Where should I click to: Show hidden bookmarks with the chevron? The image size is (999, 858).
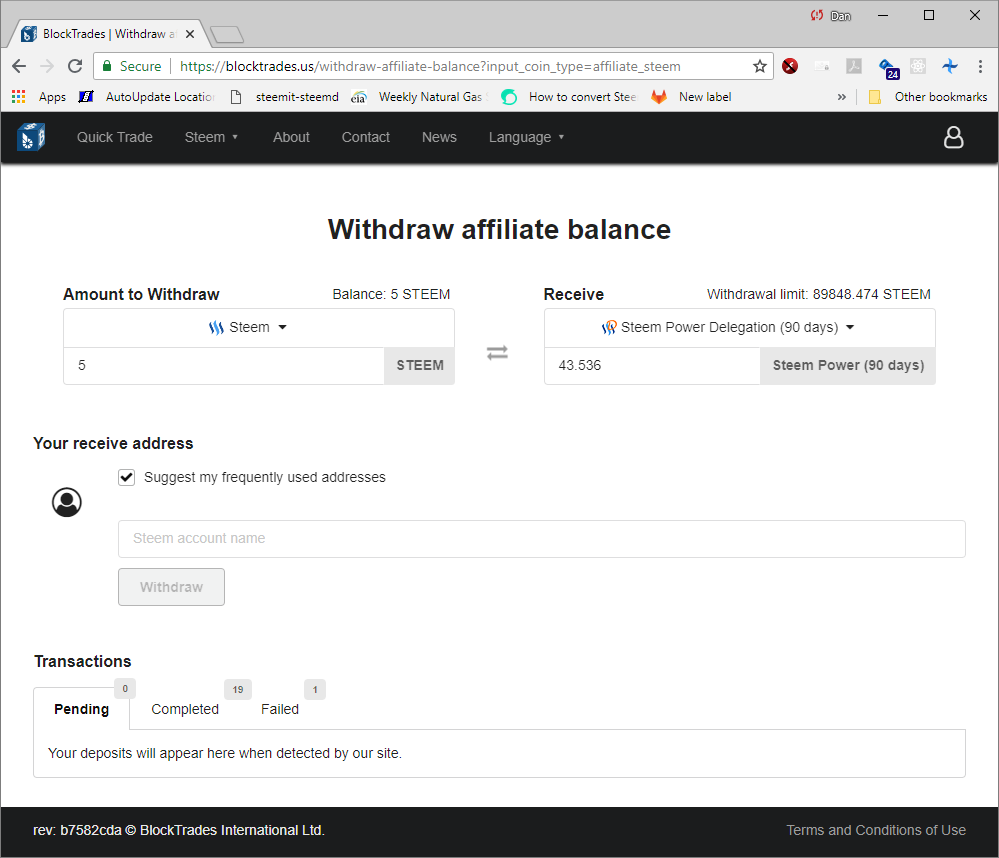coord(842,97)
